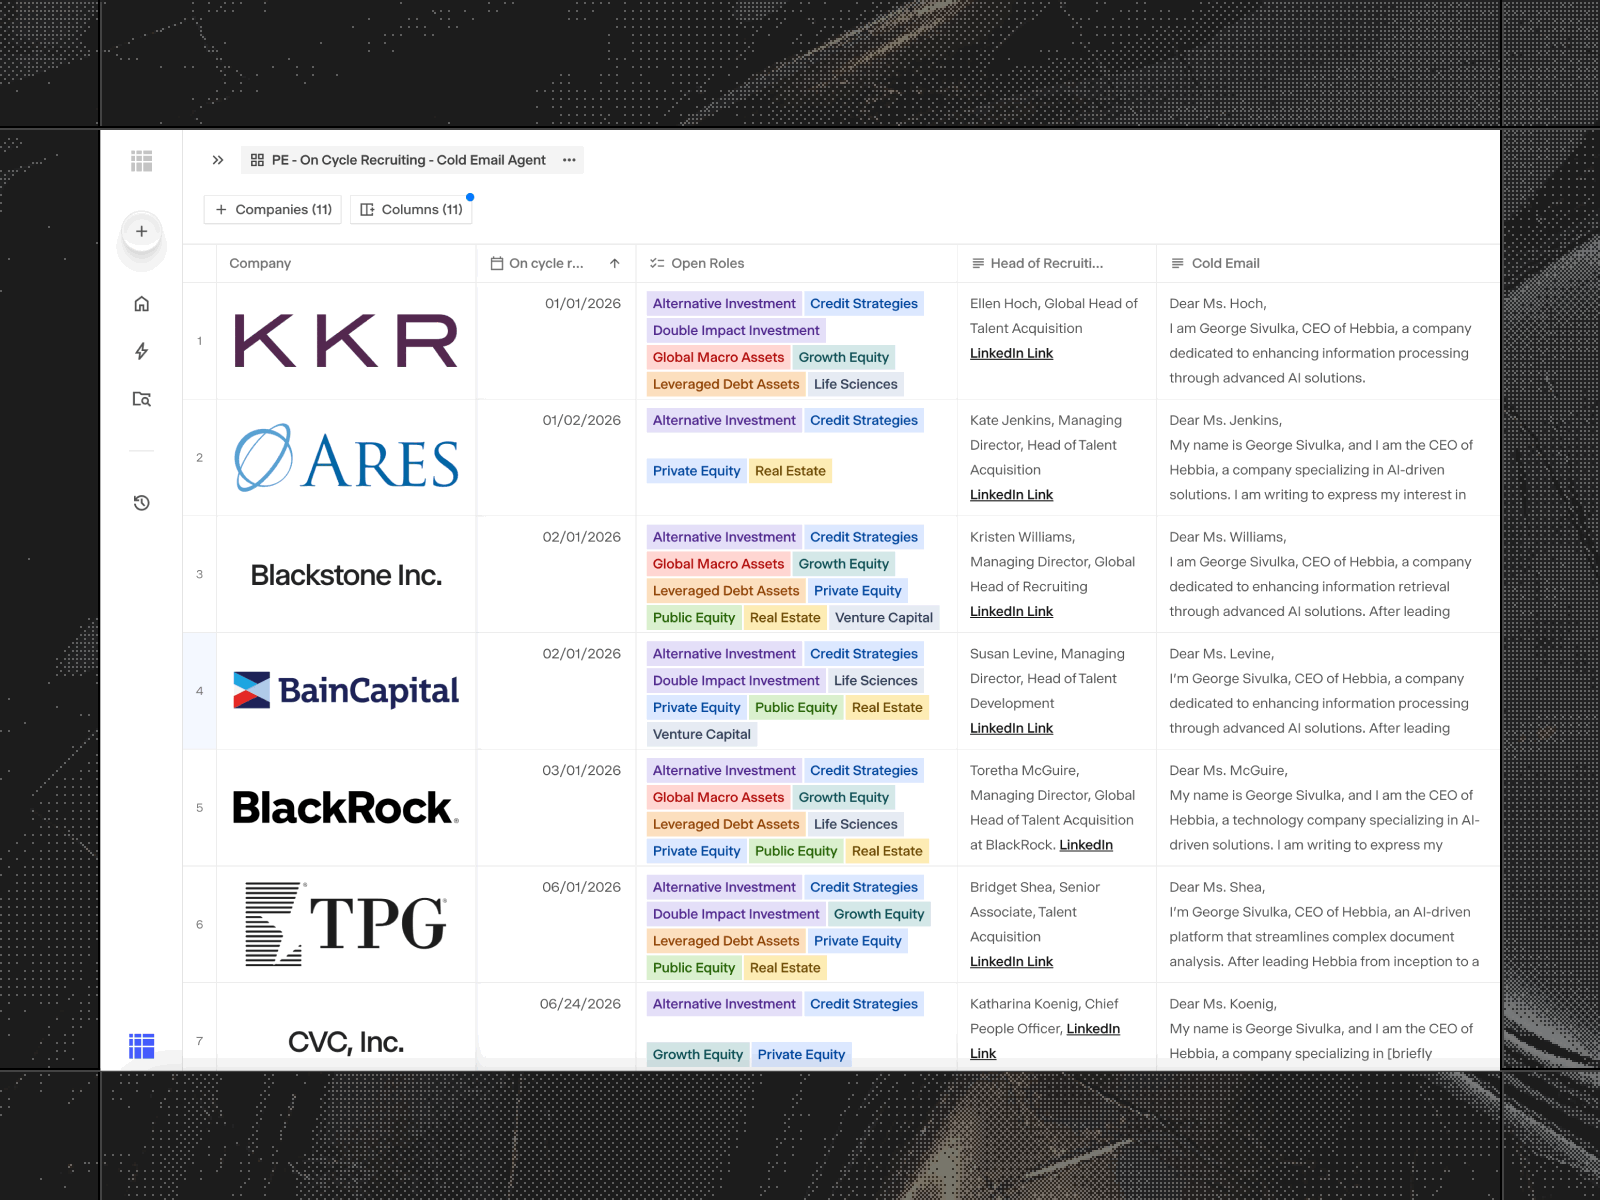Open Ellen Hoch's LinkedIn Link
1600x1200 pixels.
(1011, 354)
